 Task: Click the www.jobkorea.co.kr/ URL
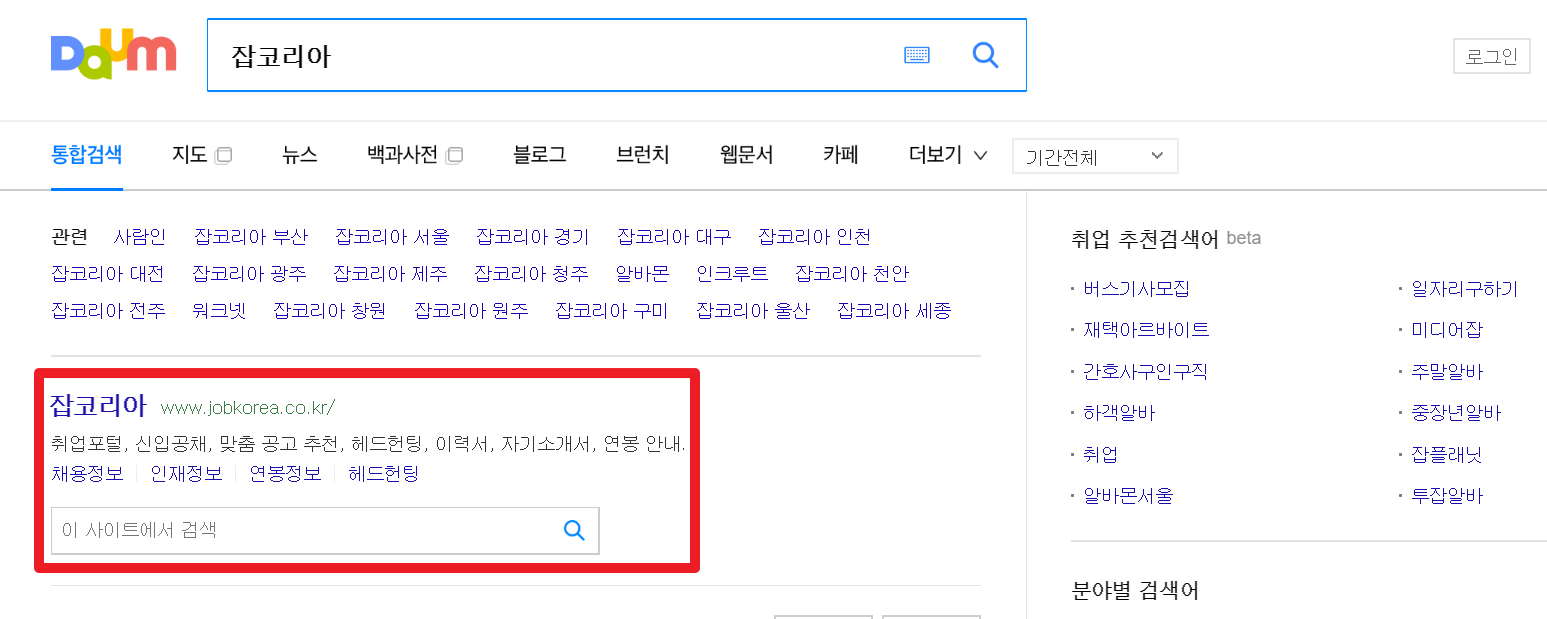(247, 407)
